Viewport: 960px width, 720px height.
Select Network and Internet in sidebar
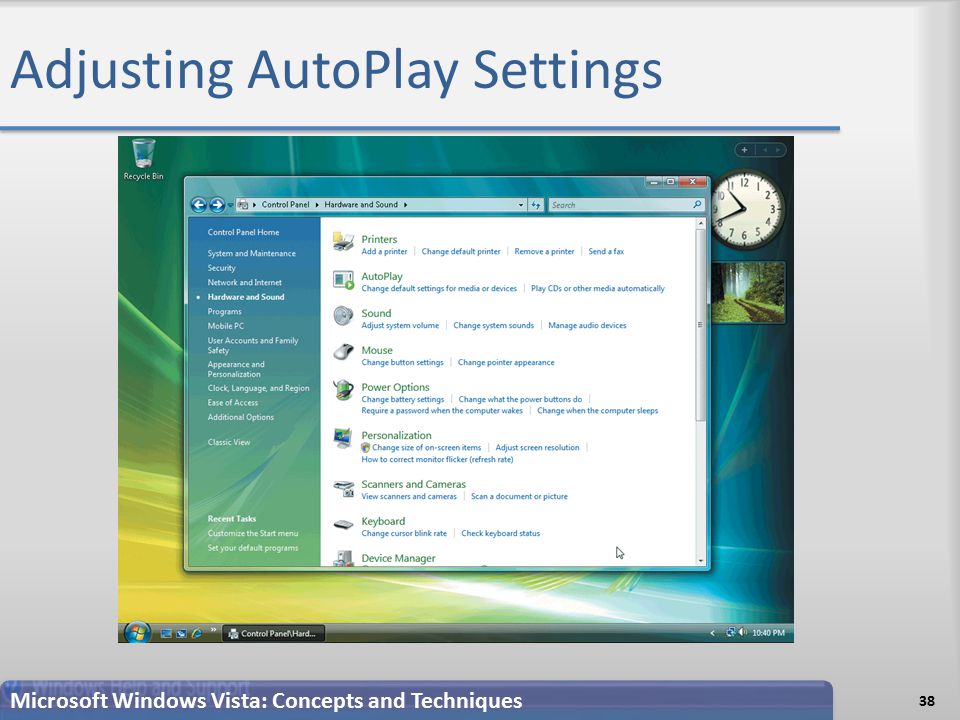pos(244,282)
